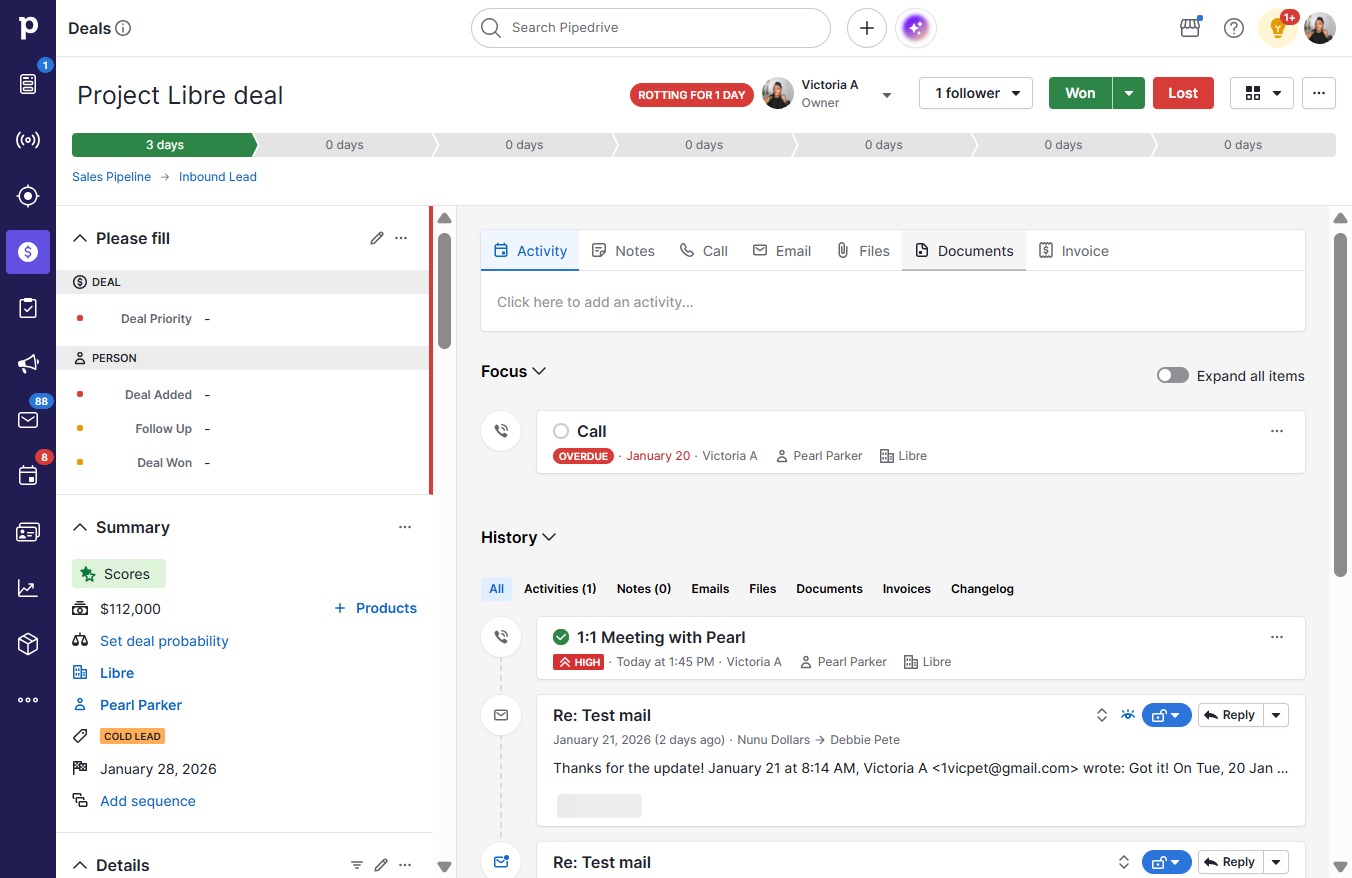Click the filter icon in Details section
The width and height of the screenshot is (1352, 878).
[357, 865]
